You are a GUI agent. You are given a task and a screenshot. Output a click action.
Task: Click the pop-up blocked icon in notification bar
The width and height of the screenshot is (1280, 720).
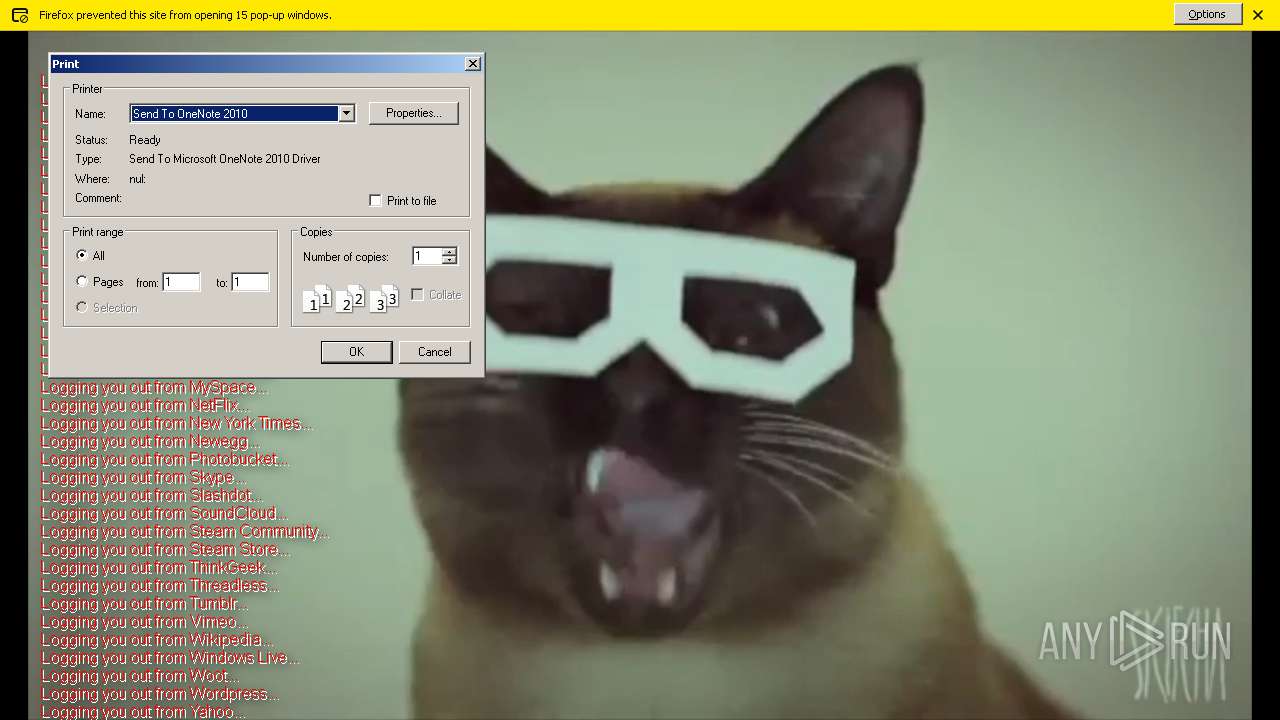(x=19, y=15)
